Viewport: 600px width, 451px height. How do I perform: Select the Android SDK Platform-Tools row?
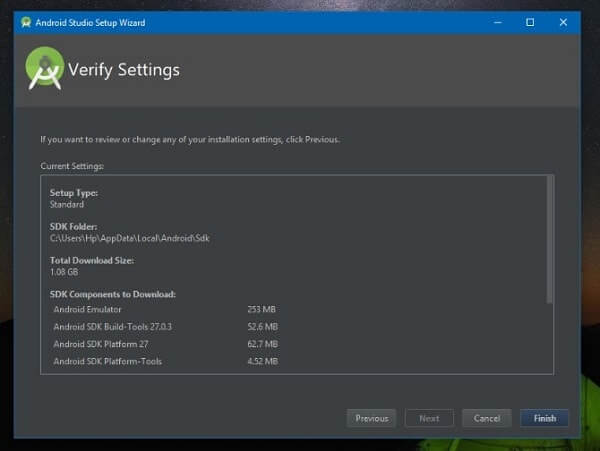[165, 361]
